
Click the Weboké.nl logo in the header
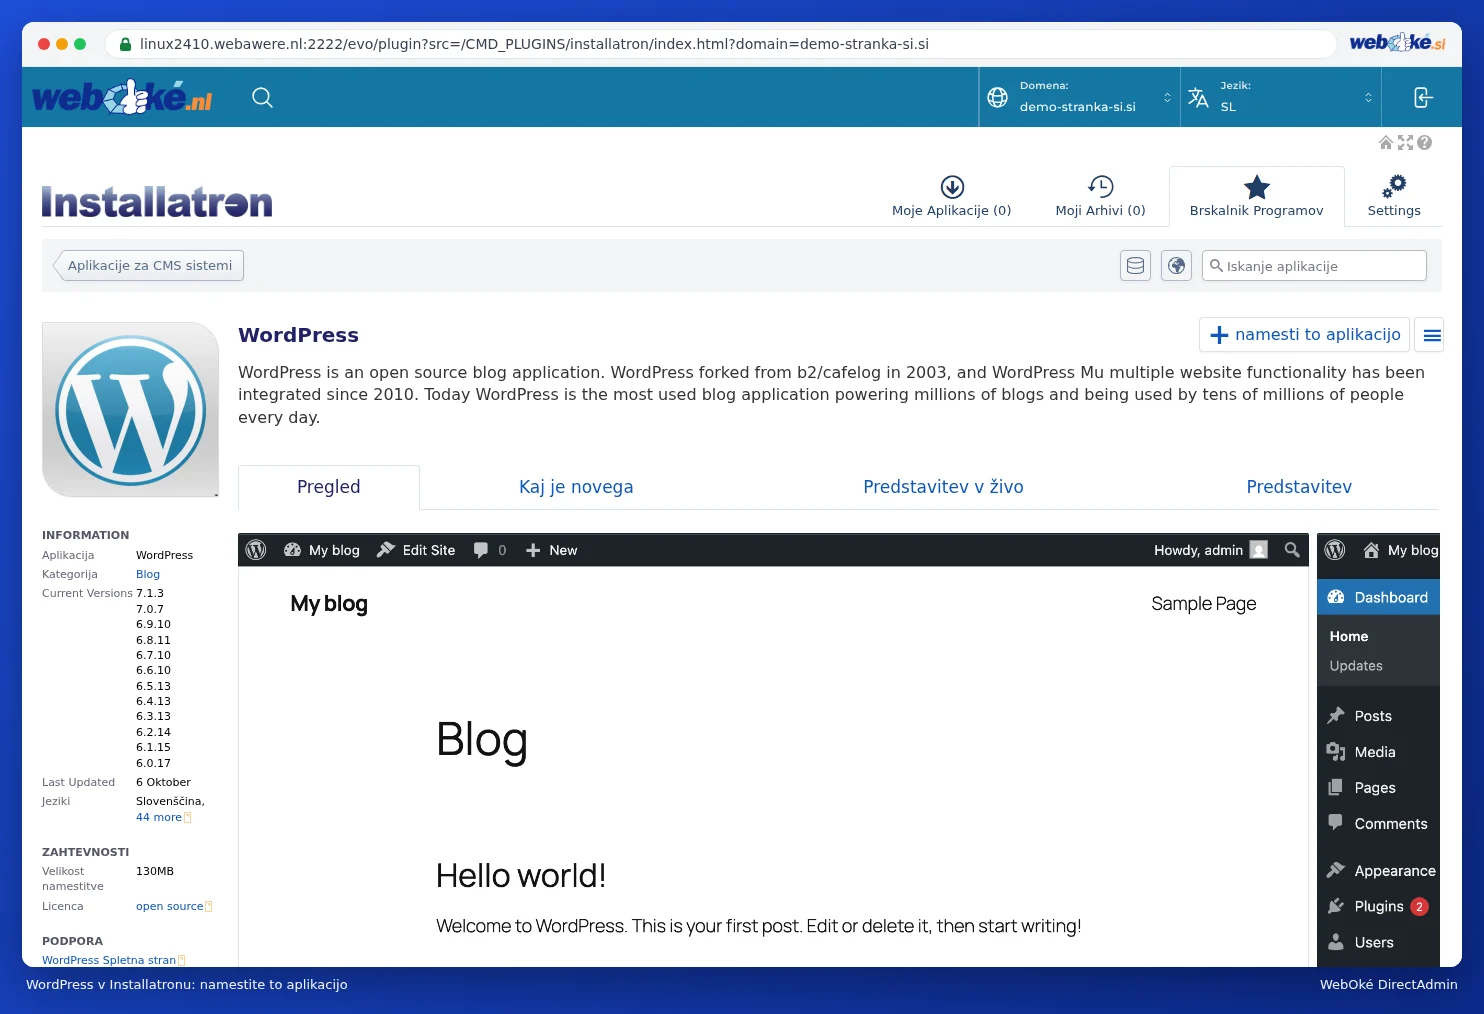(122, 97)
